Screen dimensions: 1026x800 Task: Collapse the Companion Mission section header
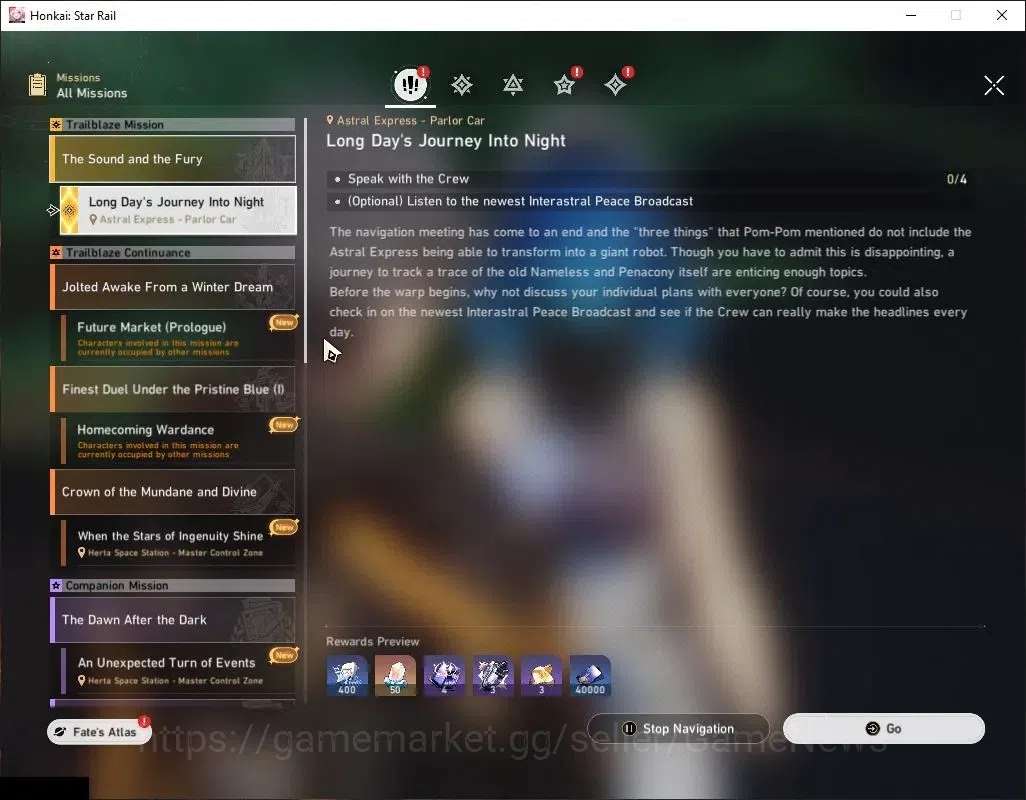click(173, 585)
